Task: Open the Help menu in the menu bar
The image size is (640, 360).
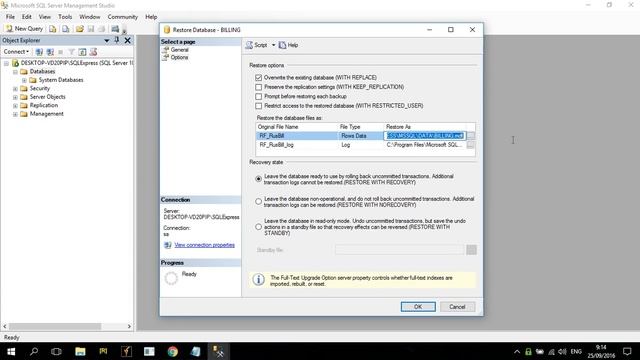Action: (151, 17)
